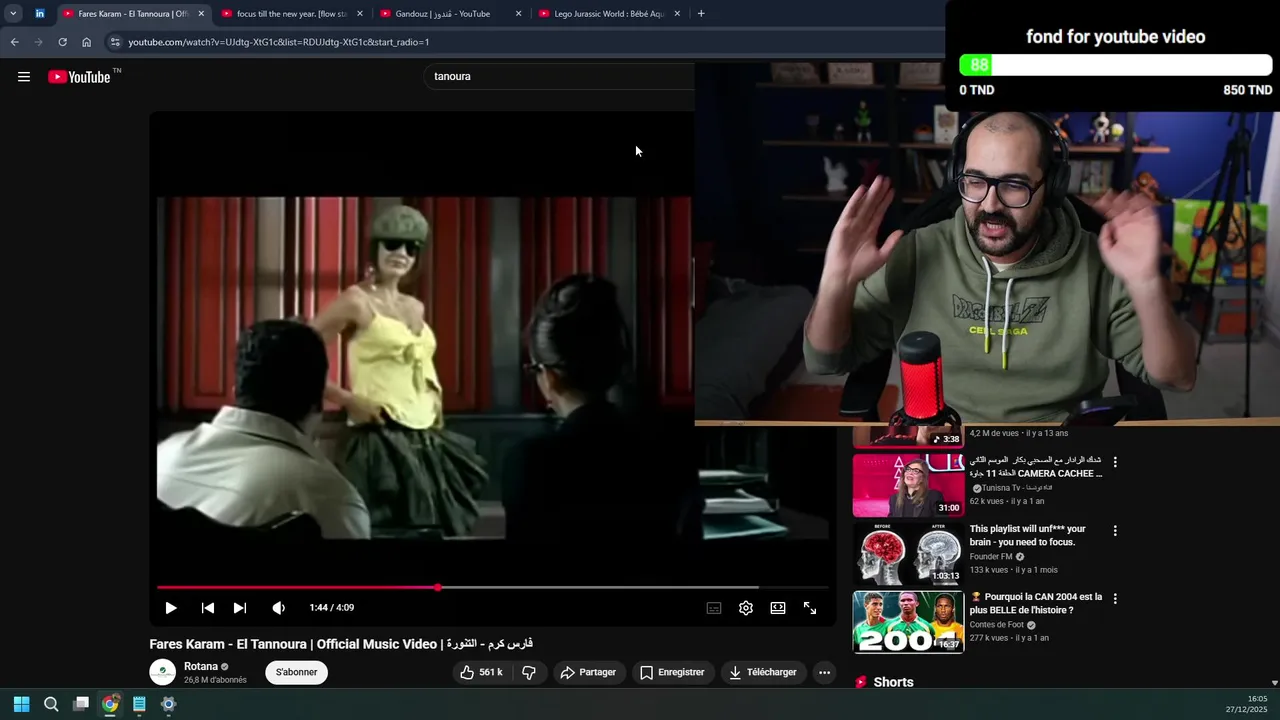Close the Fares Karam tab
Viewport: 1280px width, 720px height.
(x=201, y=14)
